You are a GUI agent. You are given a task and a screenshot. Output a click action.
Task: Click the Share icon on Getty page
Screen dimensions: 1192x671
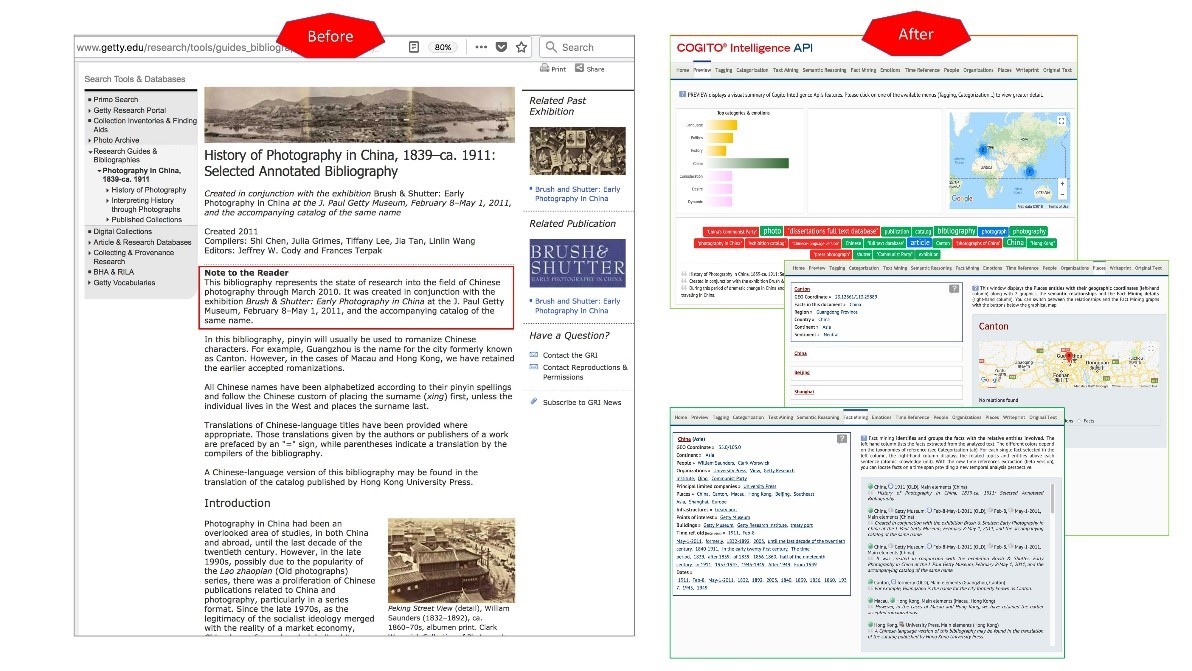tap(580, 69)
